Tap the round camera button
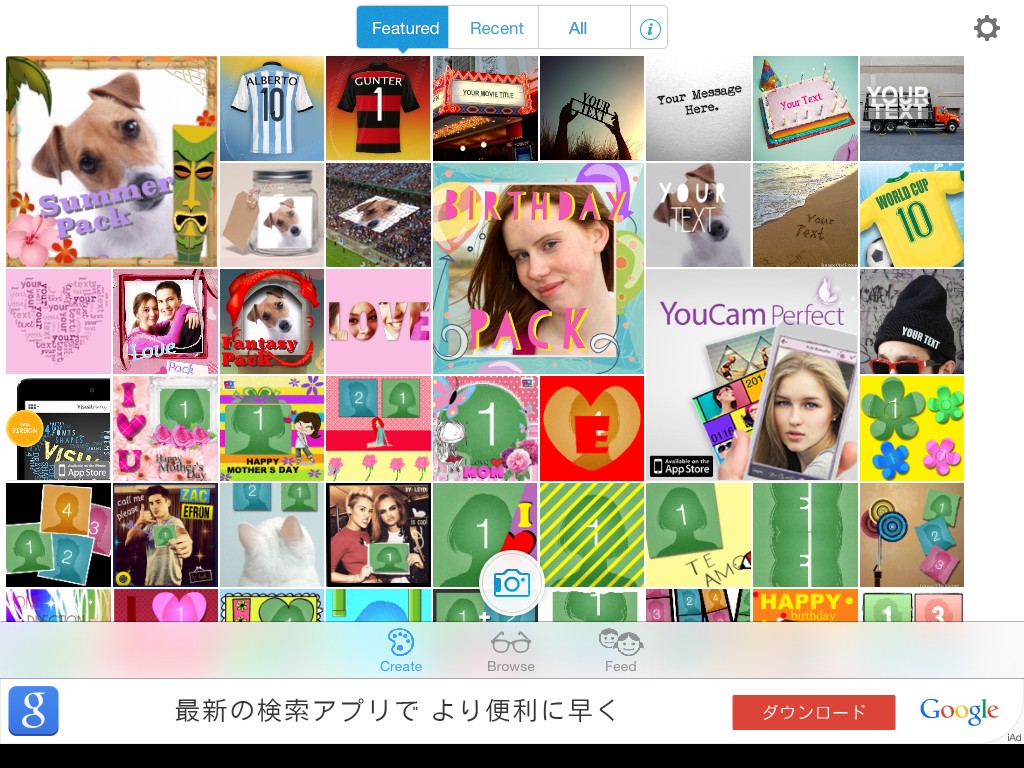 point(511,583)
